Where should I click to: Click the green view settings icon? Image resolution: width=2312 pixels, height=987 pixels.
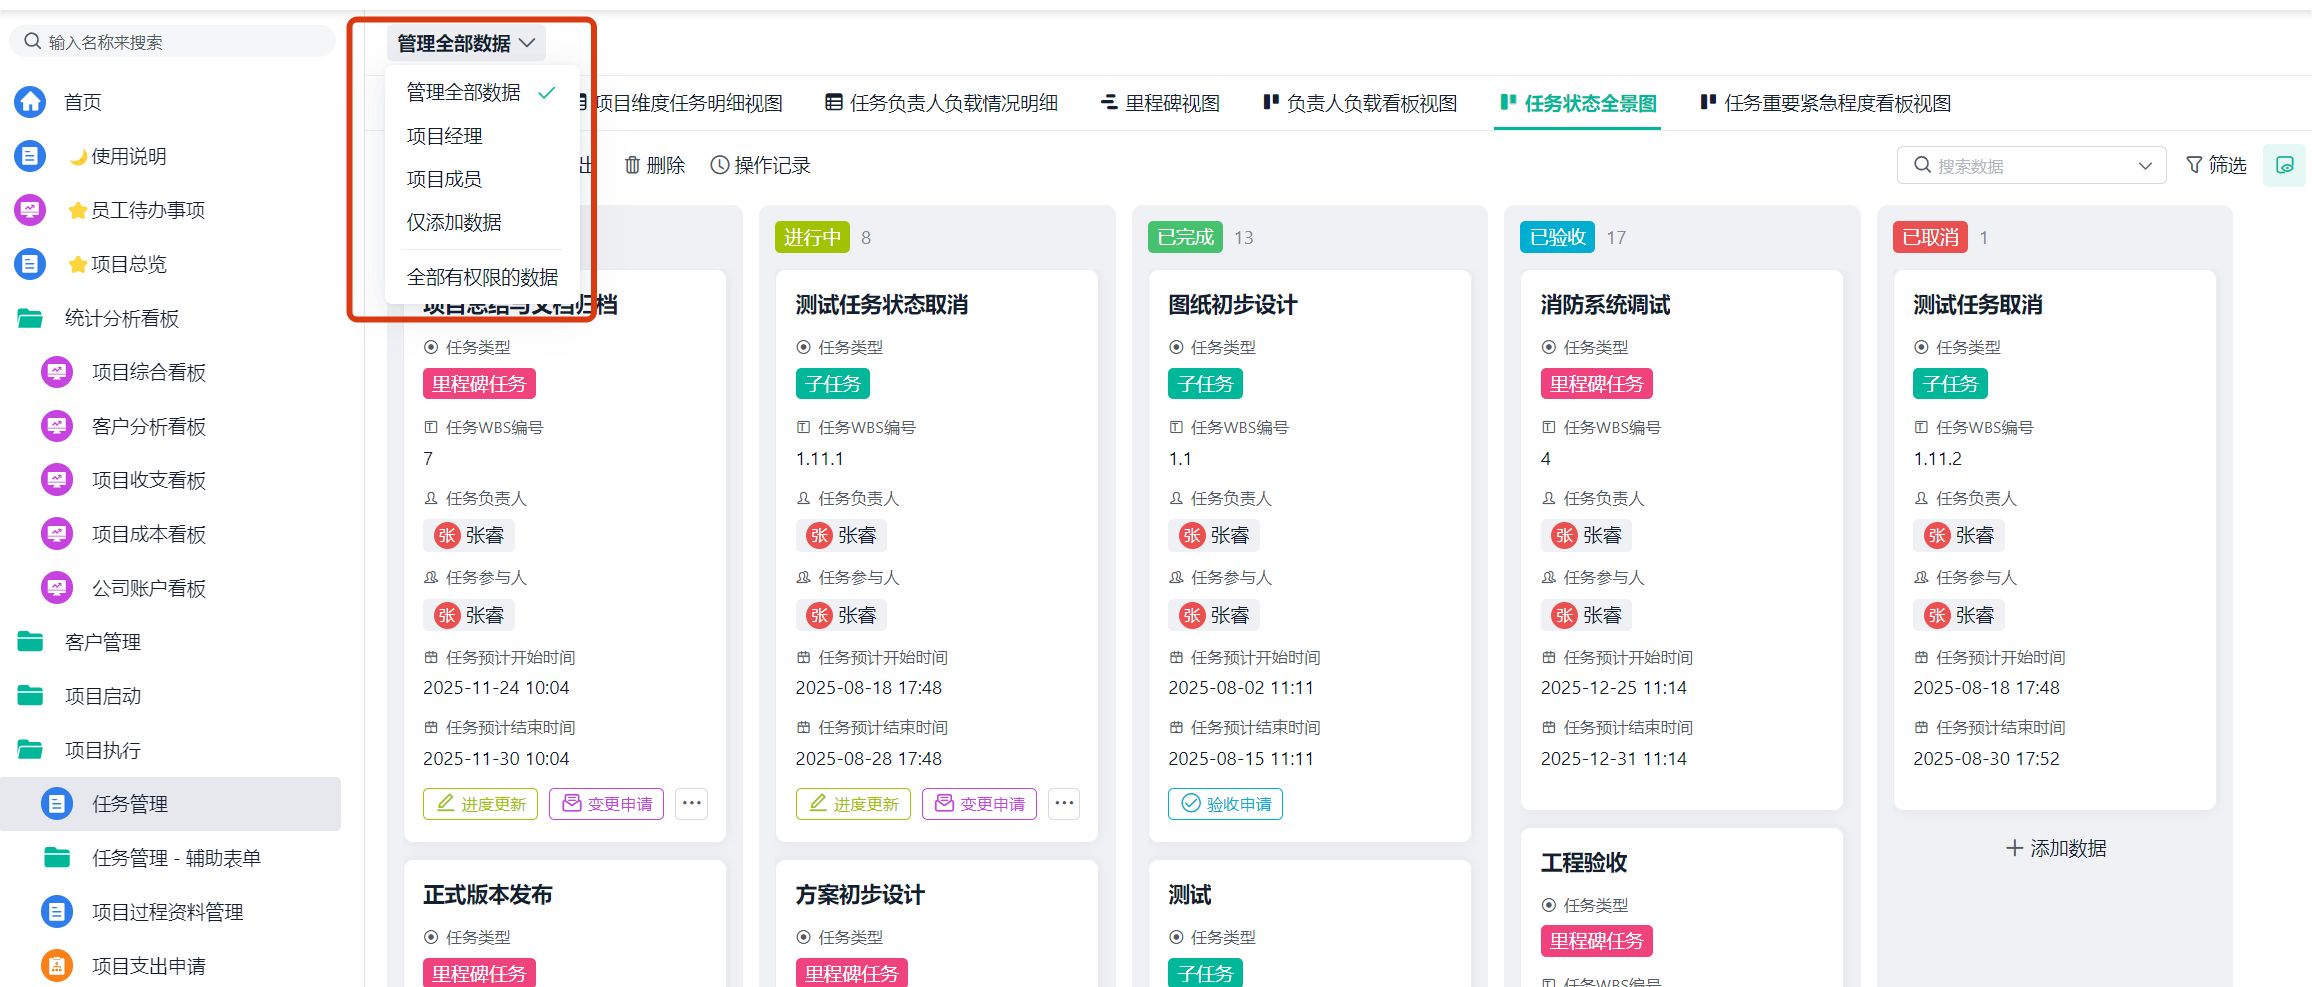(2284, 165)
